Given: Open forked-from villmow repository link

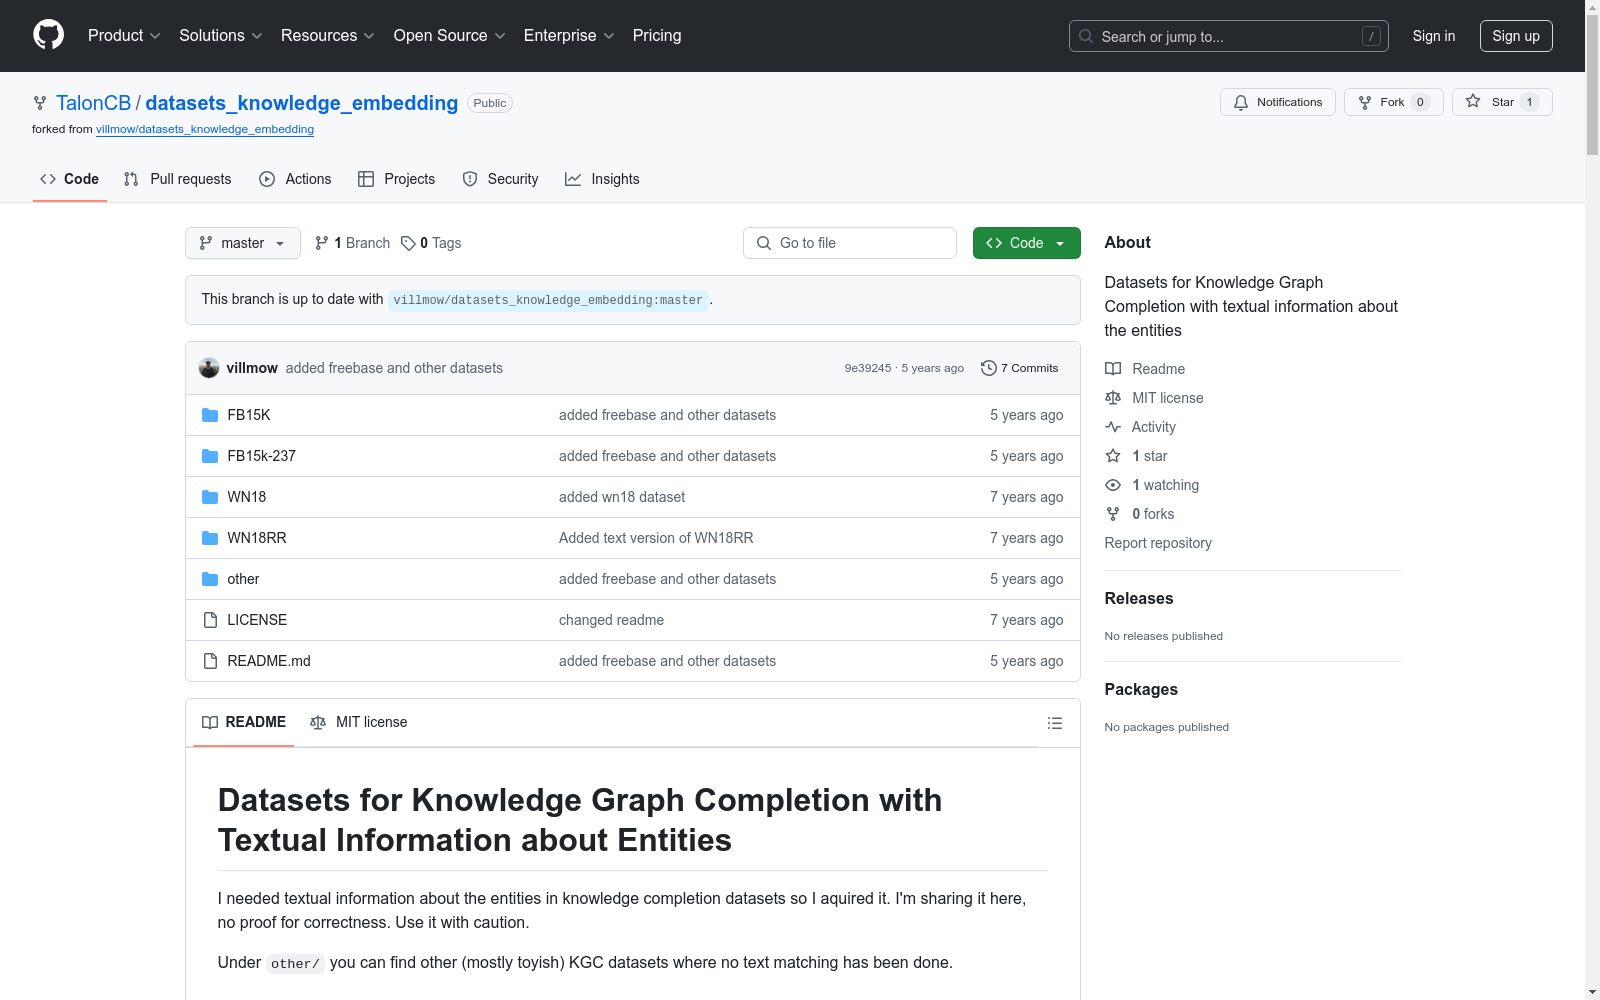Looking at the screenshot, I should [205, 129].
